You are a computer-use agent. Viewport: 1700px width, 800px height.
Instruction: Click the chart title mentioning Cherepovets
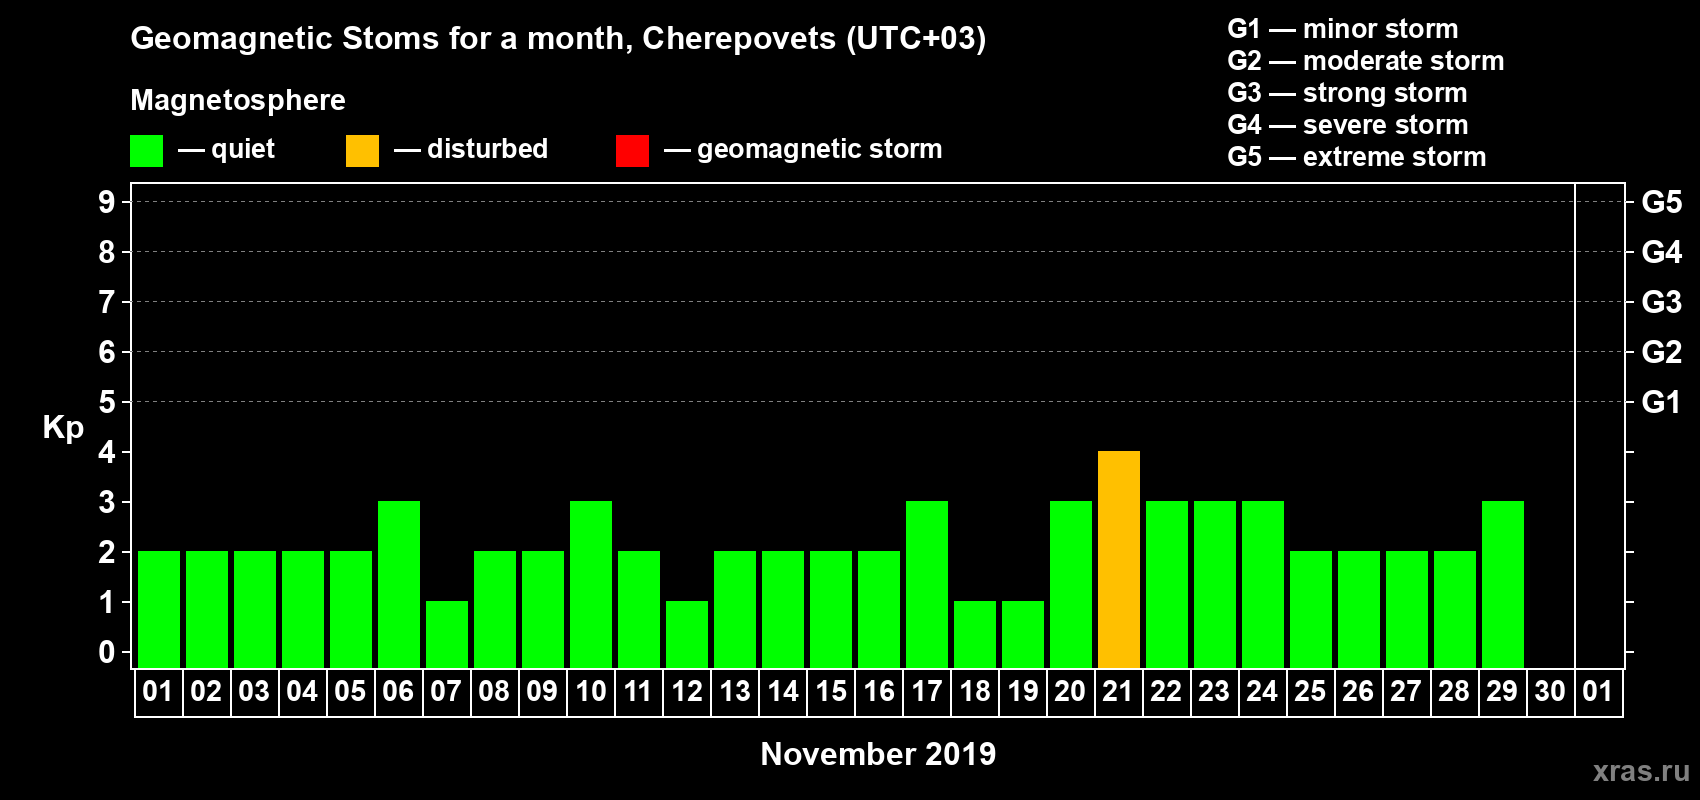click(x=558, y=38)
